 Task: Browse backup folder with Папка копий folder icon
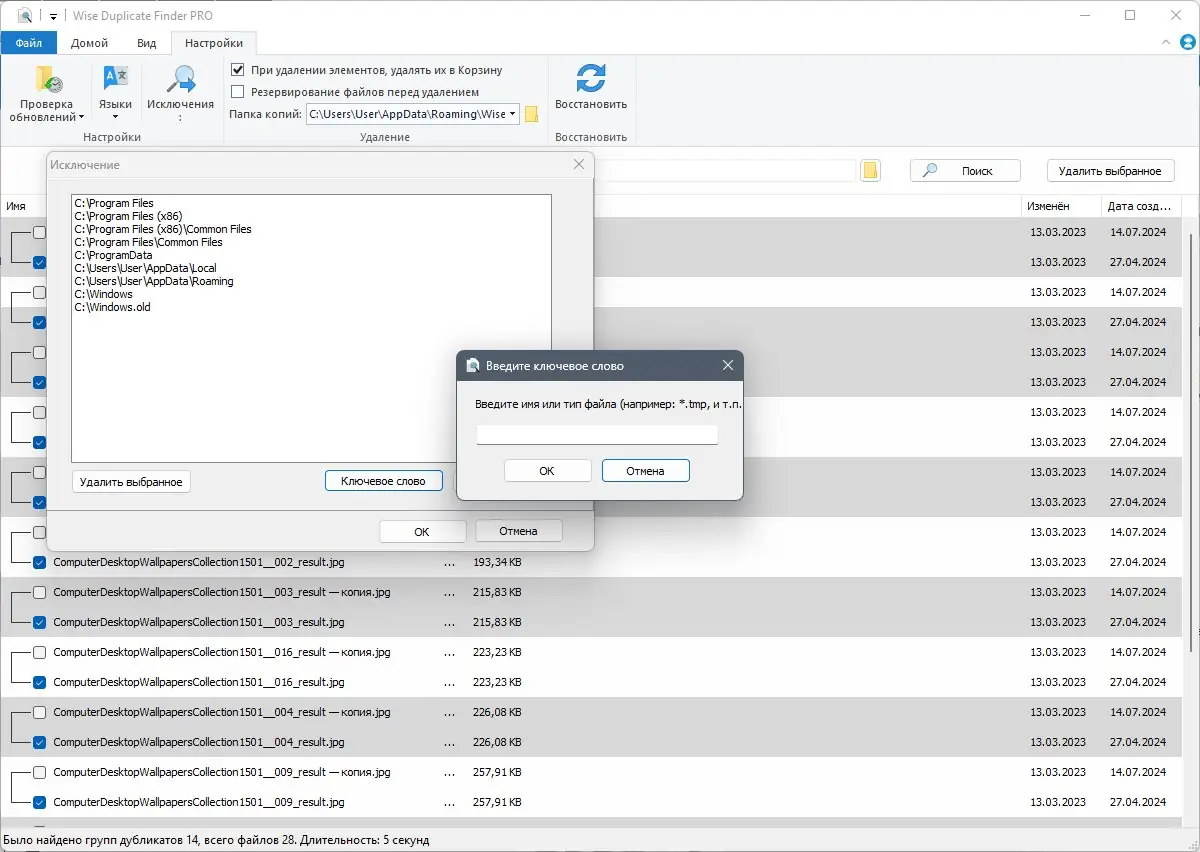(531, 114)
